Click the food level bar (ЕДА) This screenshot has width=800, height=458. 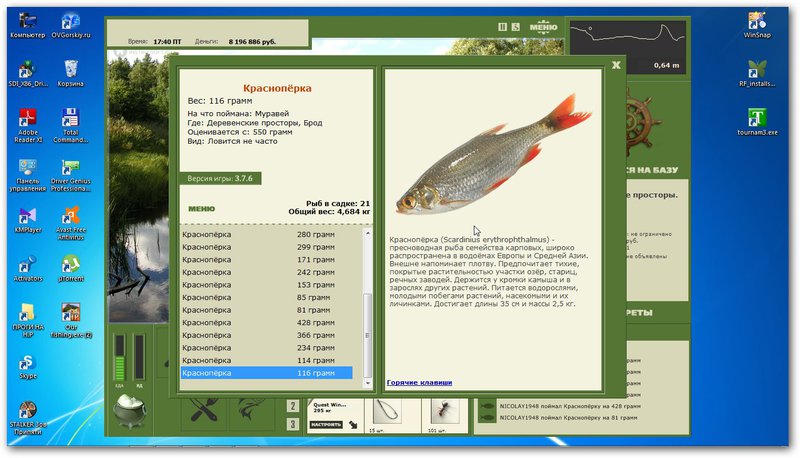119,358
